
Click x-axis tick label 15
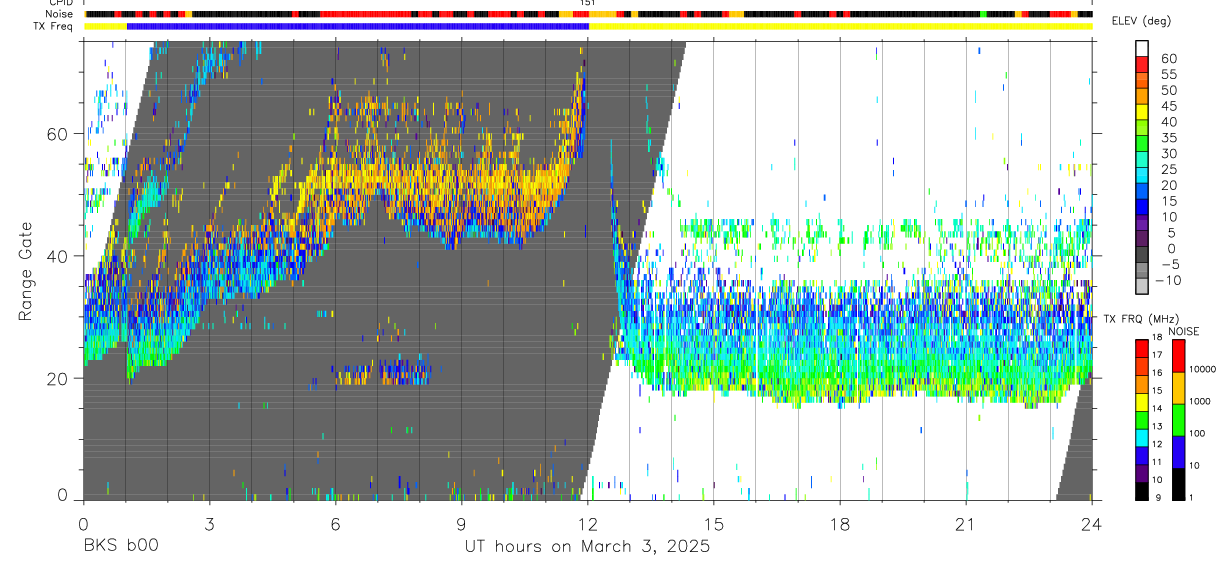pyautogui.click(x=714, y=524)
